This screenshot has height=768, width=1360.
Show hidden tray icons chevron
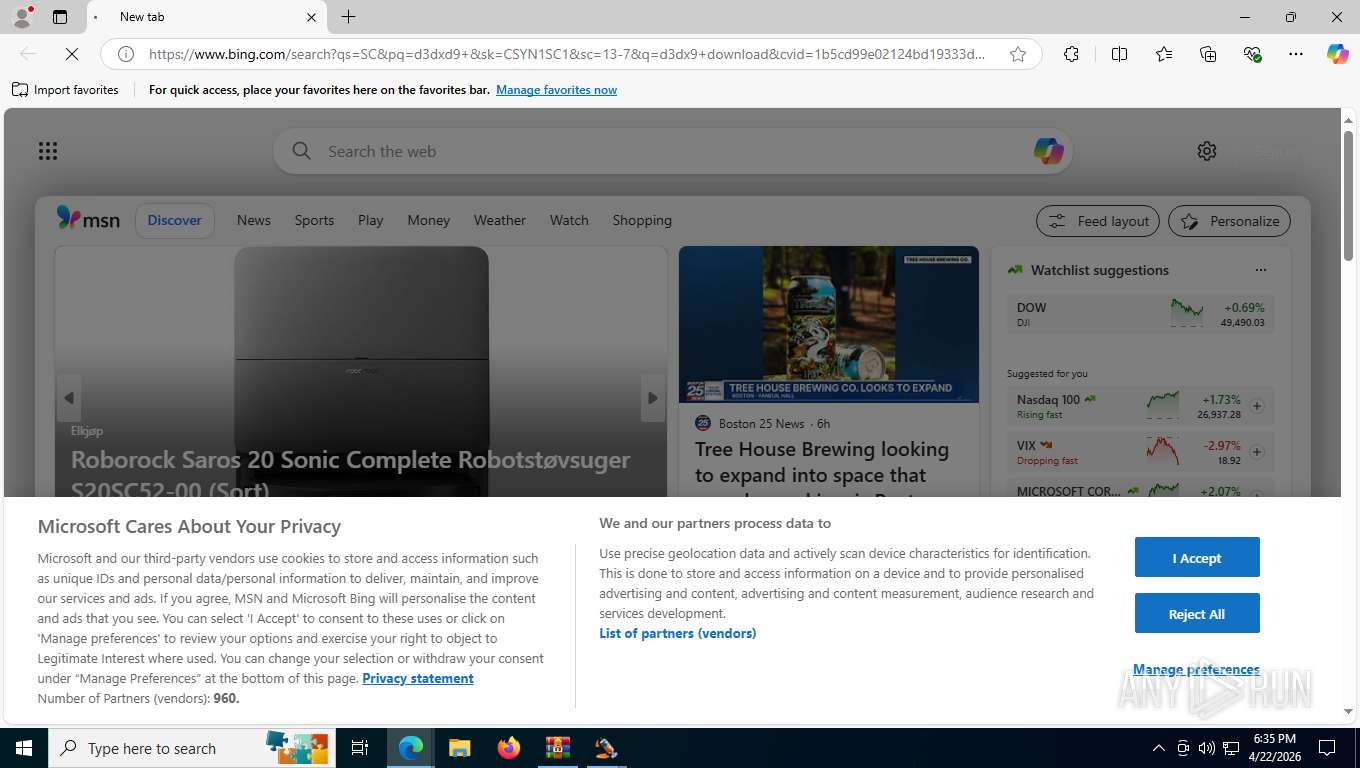coord(1158,748)
